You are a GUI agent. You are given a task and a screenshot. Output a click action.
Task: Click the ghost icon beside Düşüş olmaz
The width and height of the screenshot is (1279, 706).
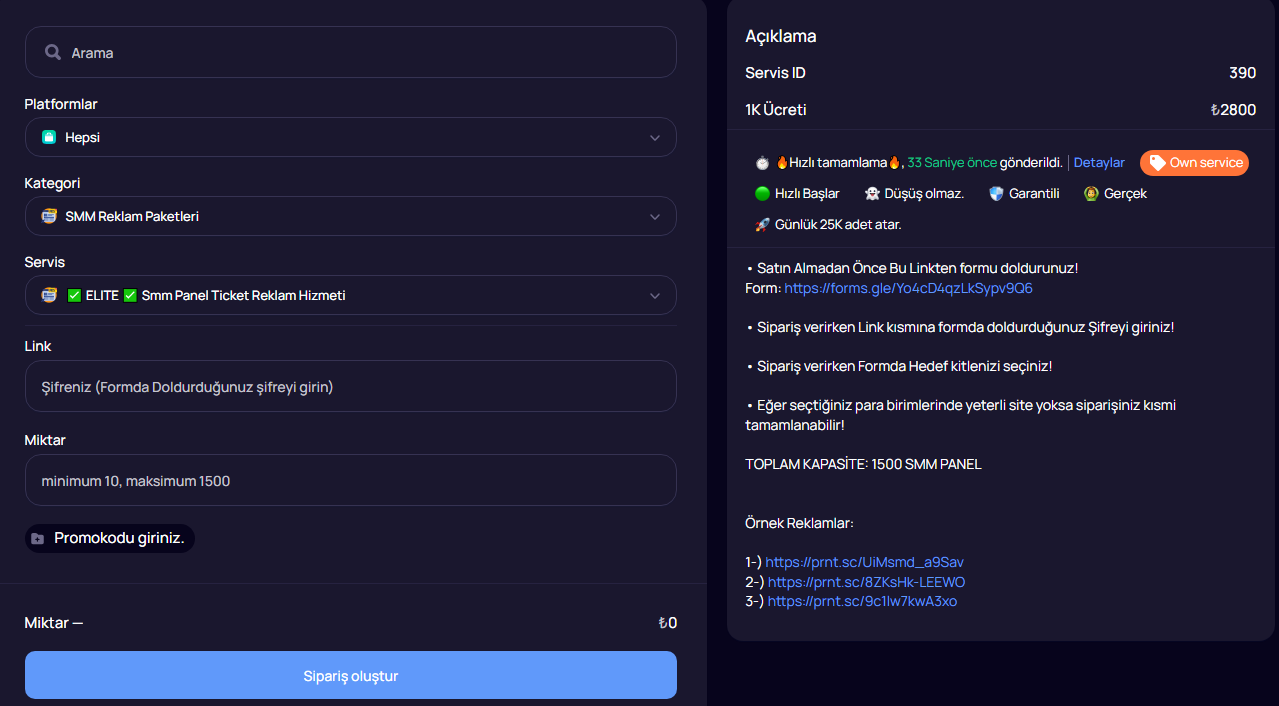coord(872,193)
